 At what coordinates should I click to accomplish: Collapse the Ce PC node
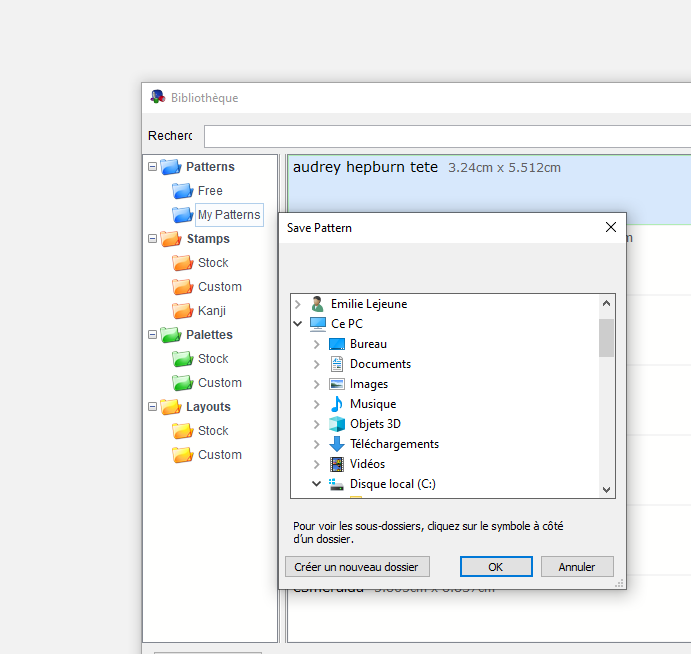coord(297,324)
